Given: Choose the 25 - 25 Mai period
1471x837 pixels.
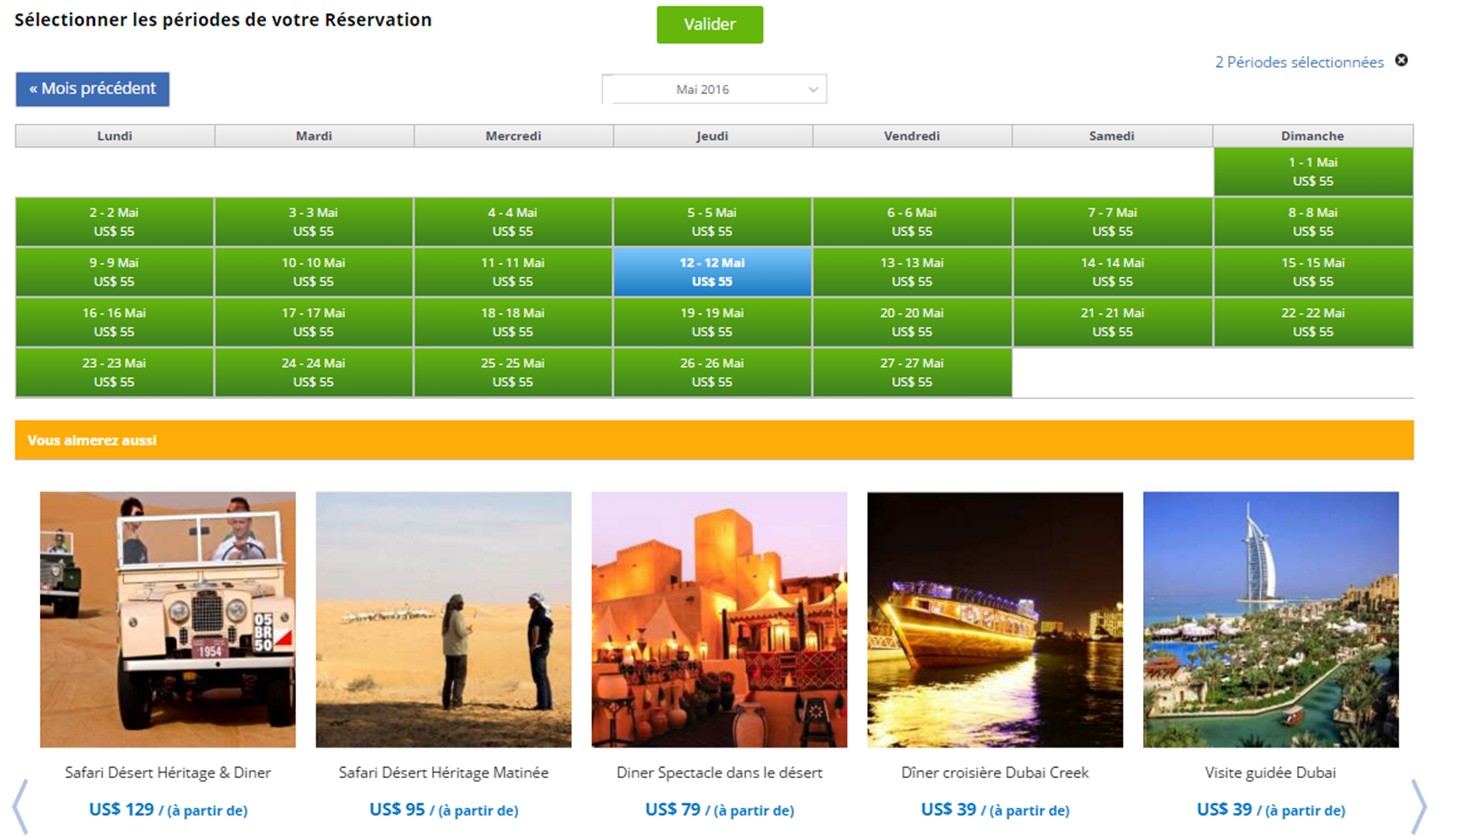Looking at the screenshot, I should coord(513,372).
